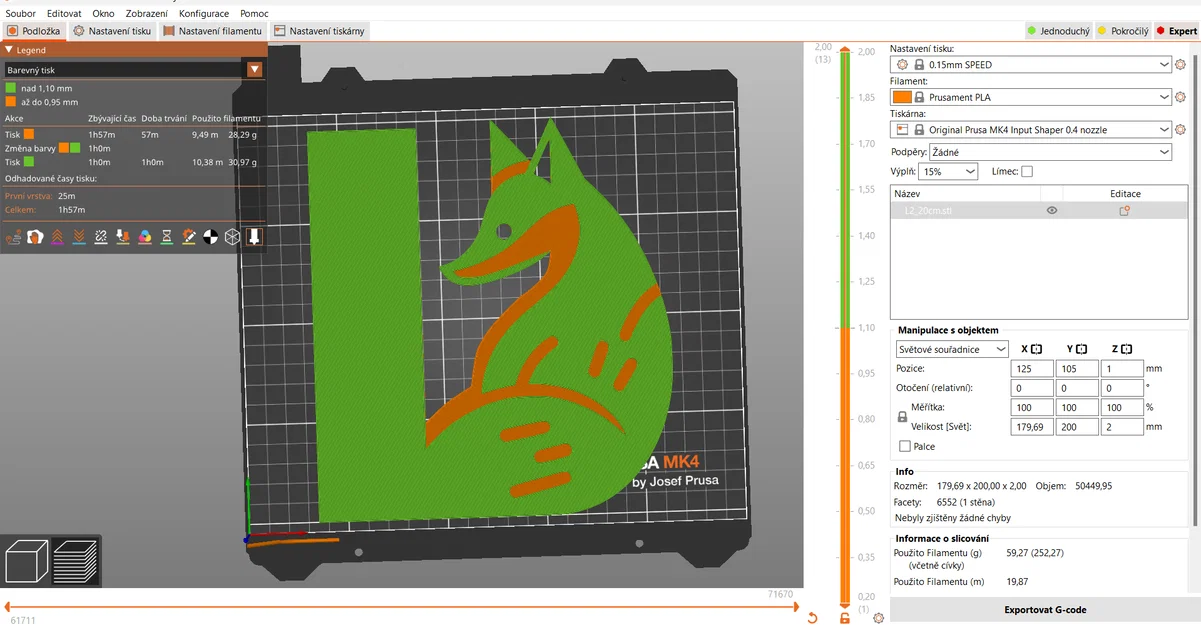Click the horizontal moves slider at bottom
Screen dimensions: 1201x625
pos(400,606)
